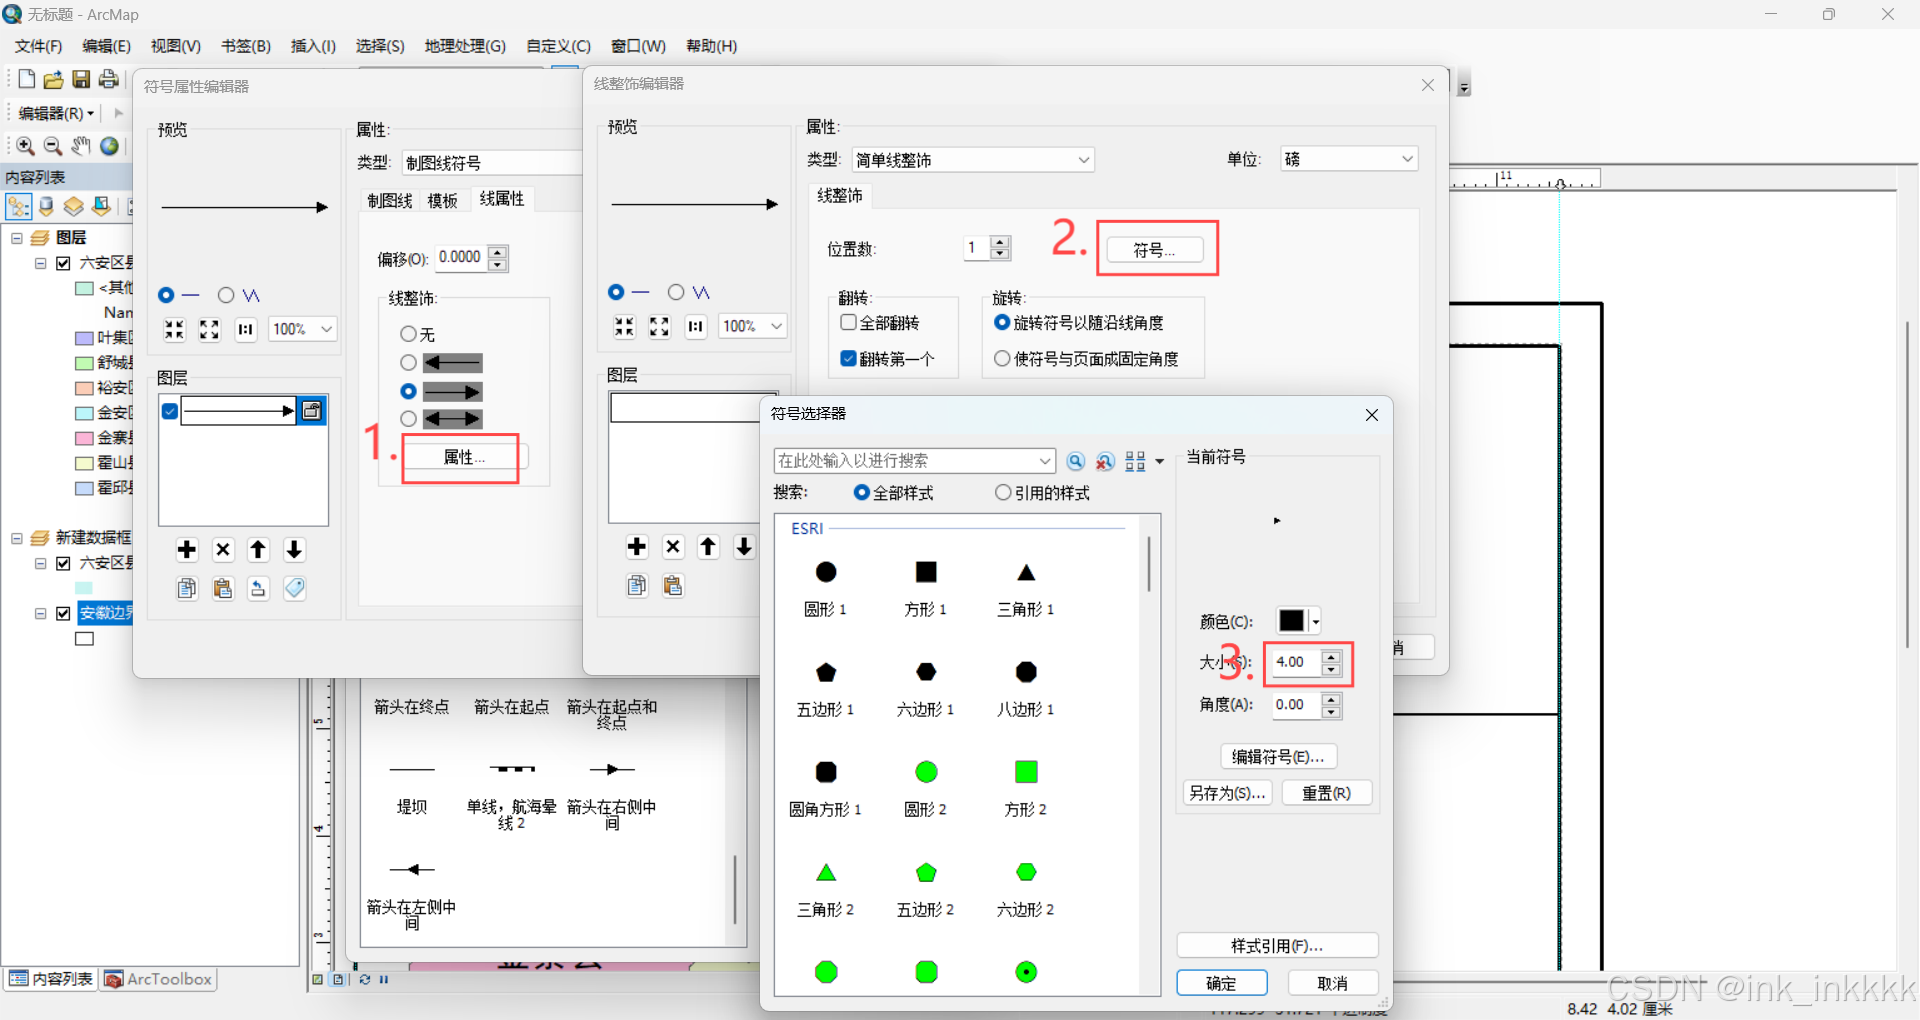Viewport: 1920px width, 1020px height.
Task: Move layer down in Line Decoration Editor
Action: point(744,546)
